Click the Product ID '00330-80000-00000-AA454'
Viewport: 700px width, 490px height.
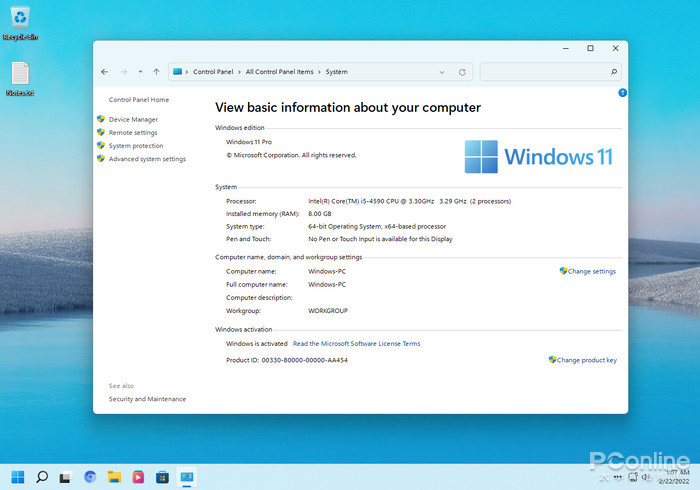304,360
